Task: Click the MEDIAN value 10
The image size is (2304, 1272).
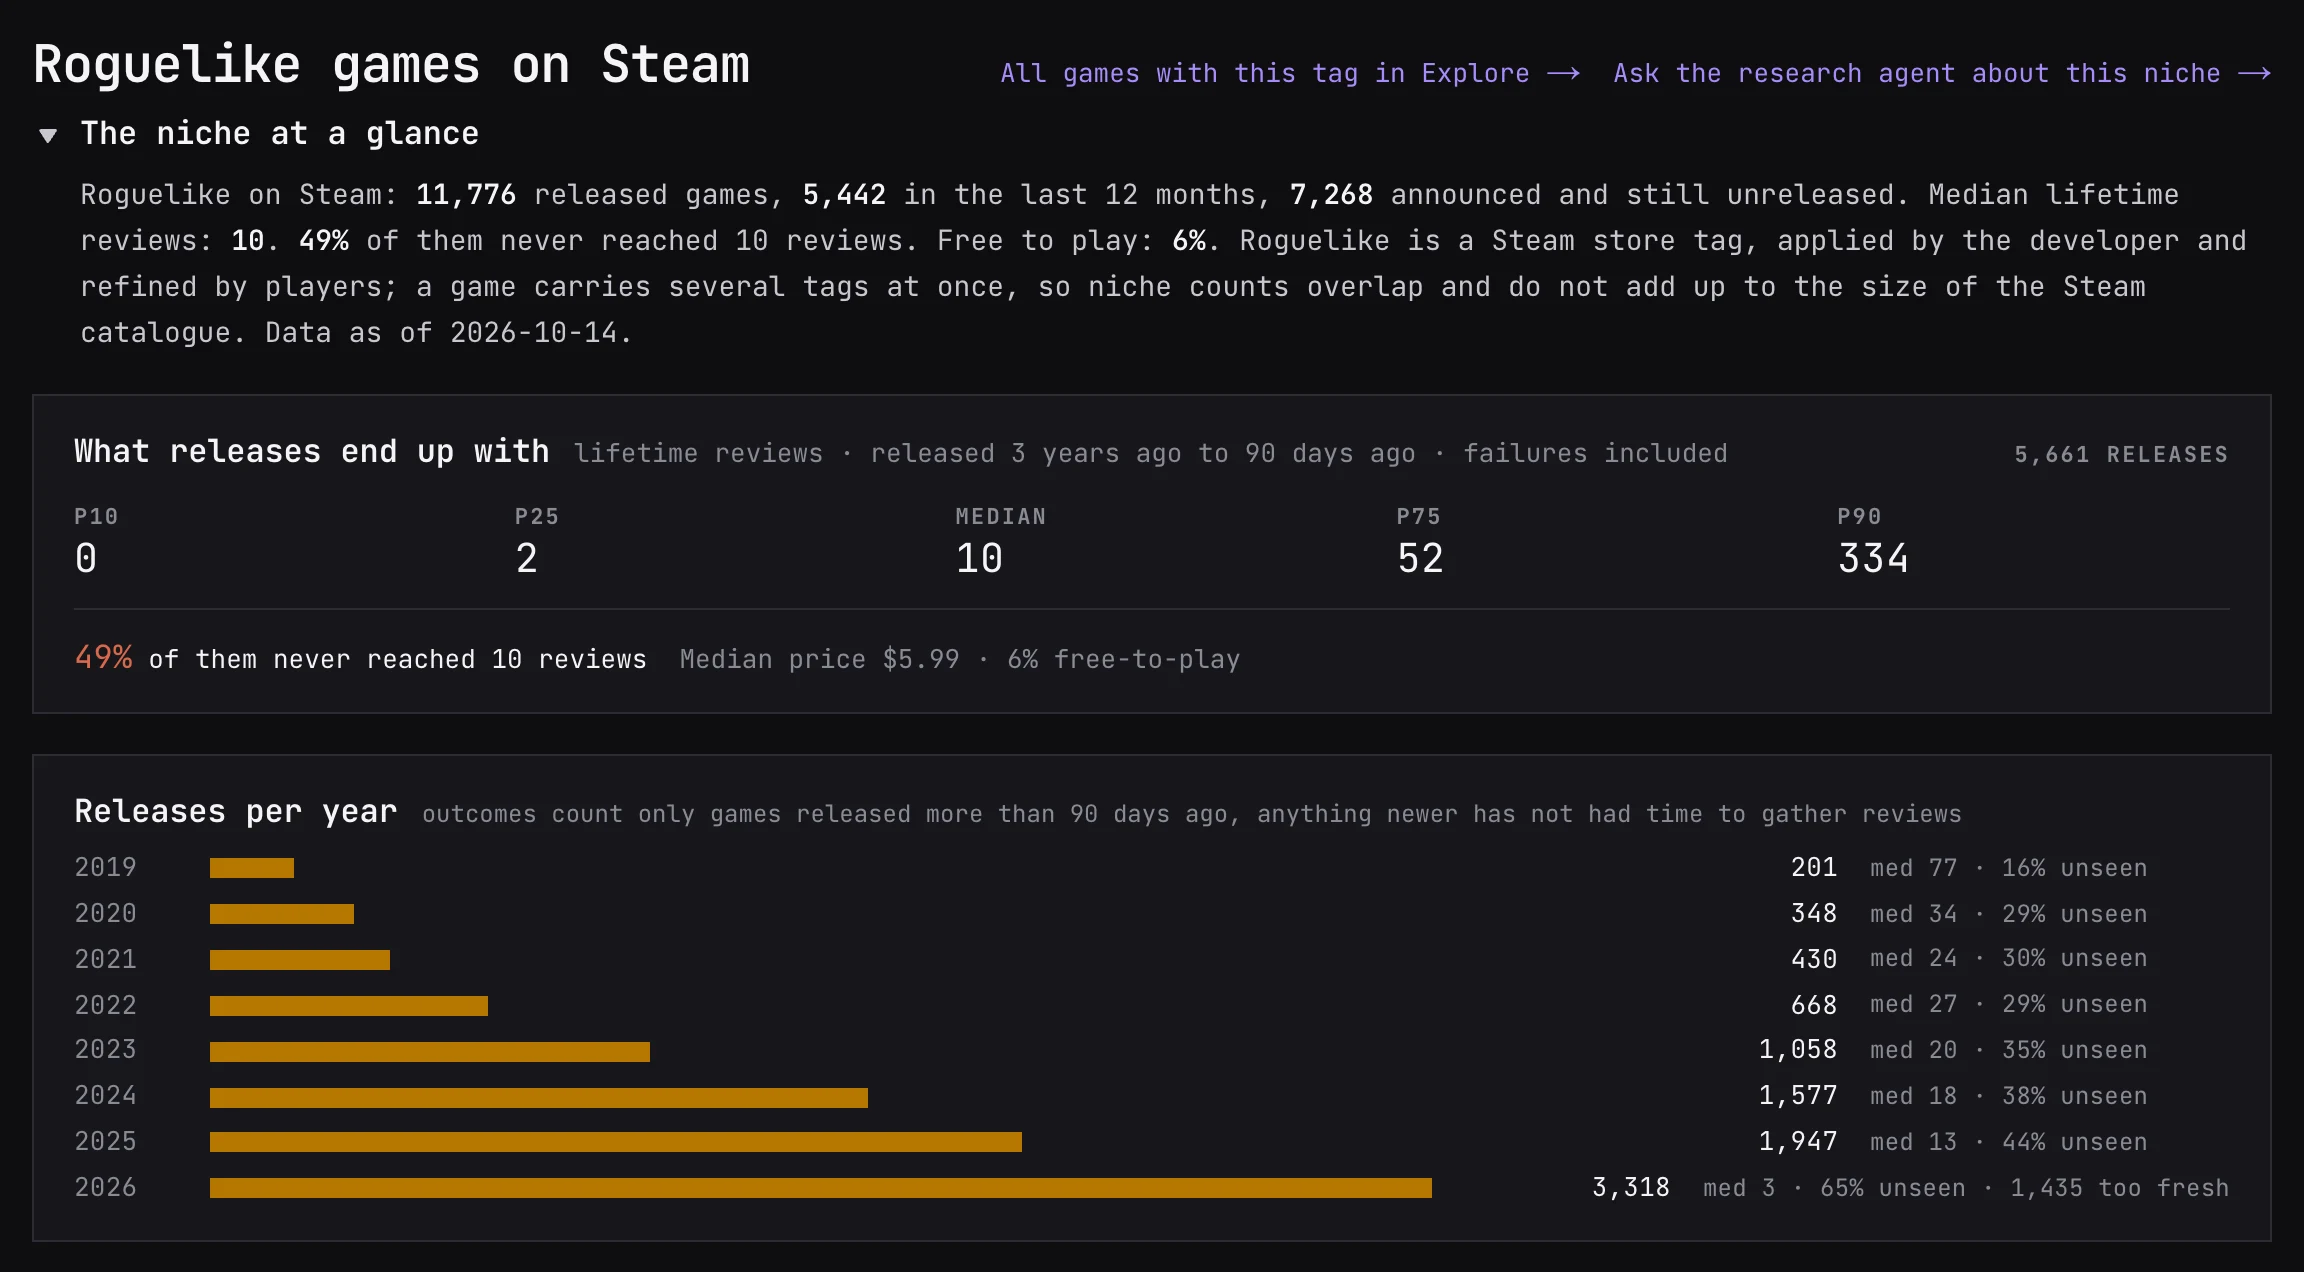Action: [979, 558]
